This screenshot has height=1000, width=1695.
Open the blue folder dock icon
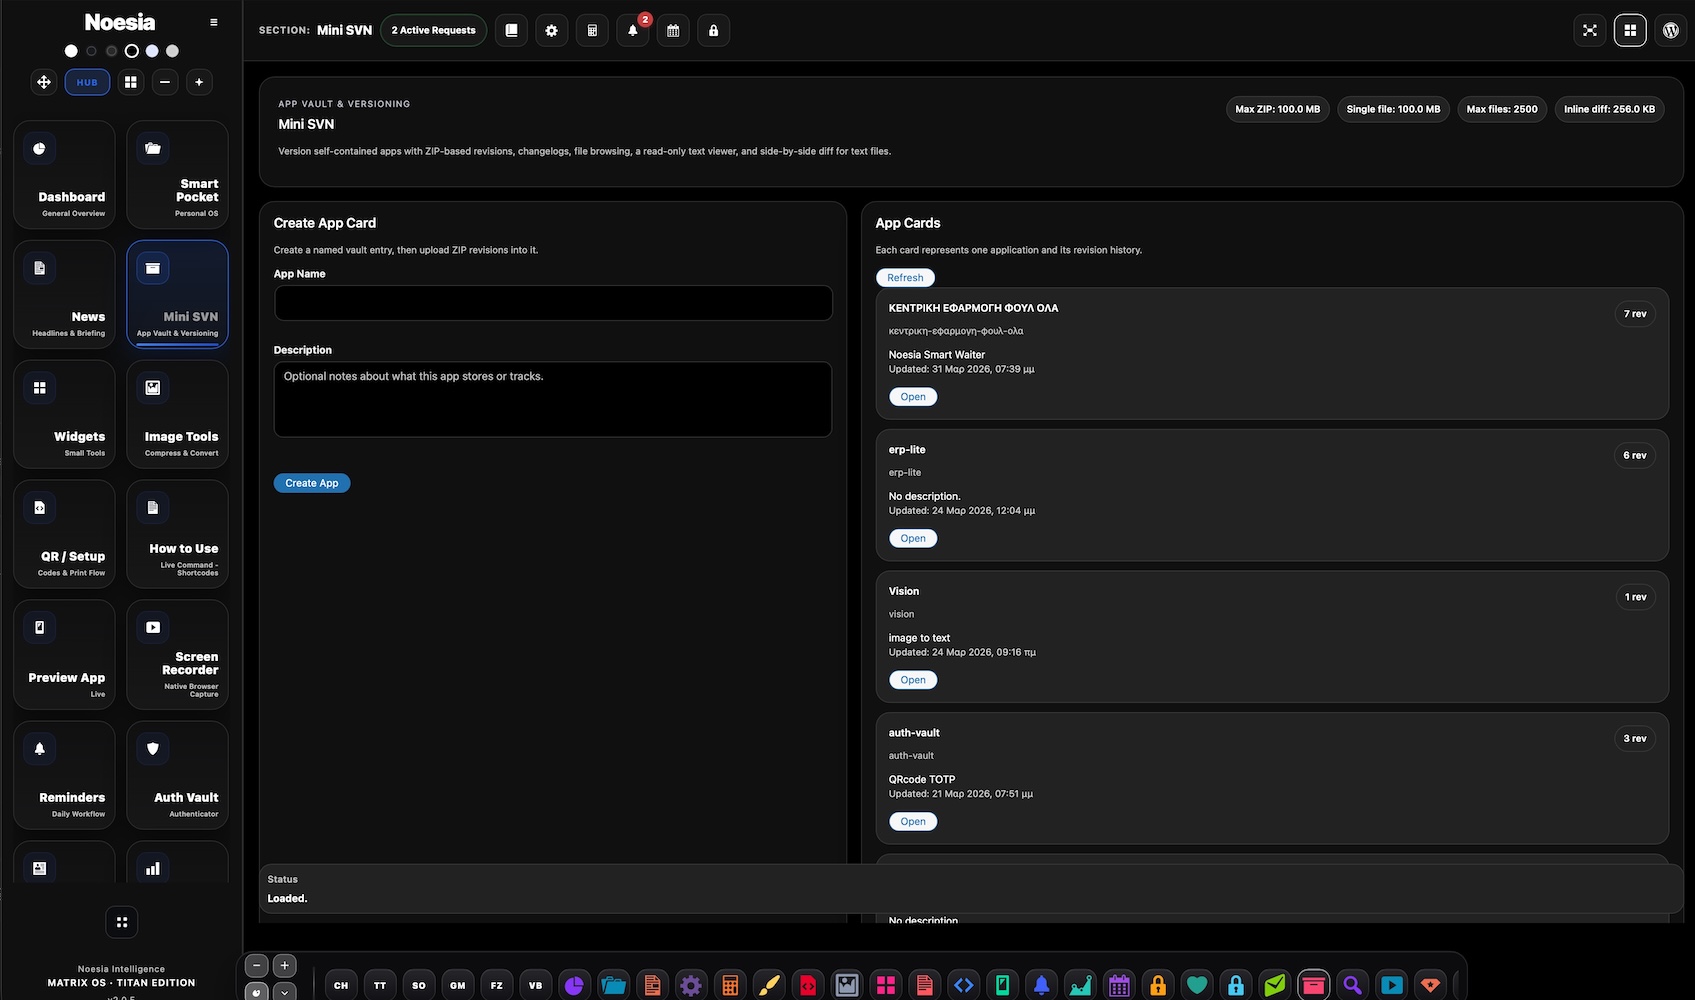point(613,985)
